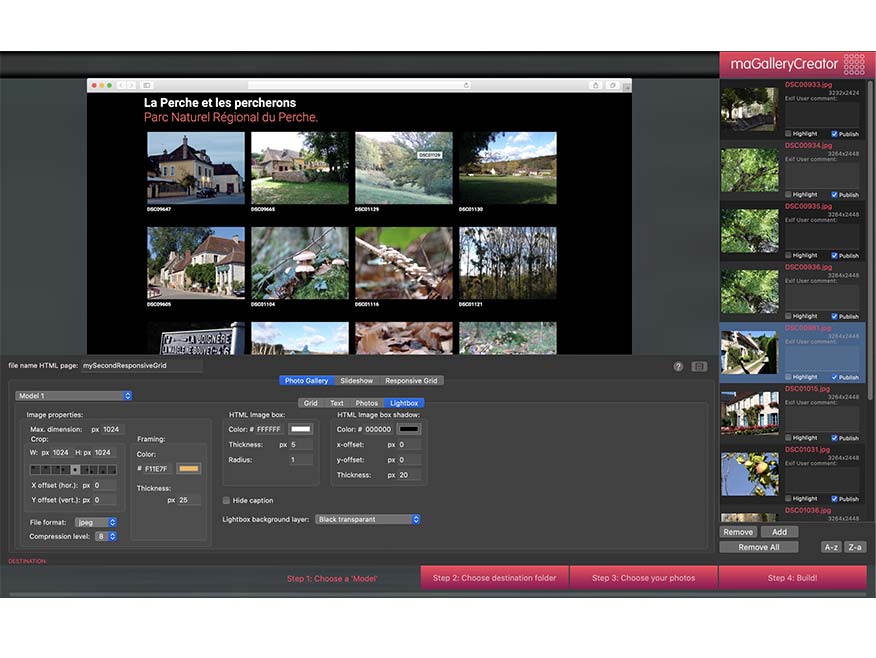876x658 pixels.
Task: Sort photos with the A-z button
Action: point(830,547)
